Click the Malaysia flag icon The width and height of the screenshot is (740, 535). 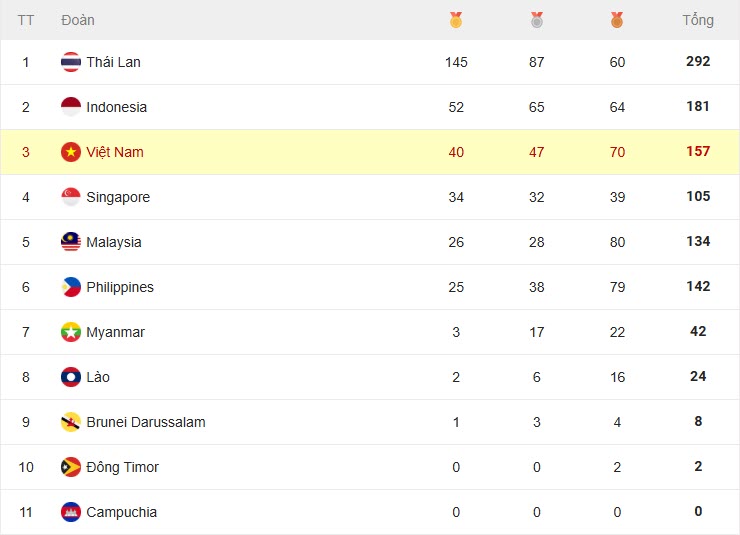coord(71,242)
